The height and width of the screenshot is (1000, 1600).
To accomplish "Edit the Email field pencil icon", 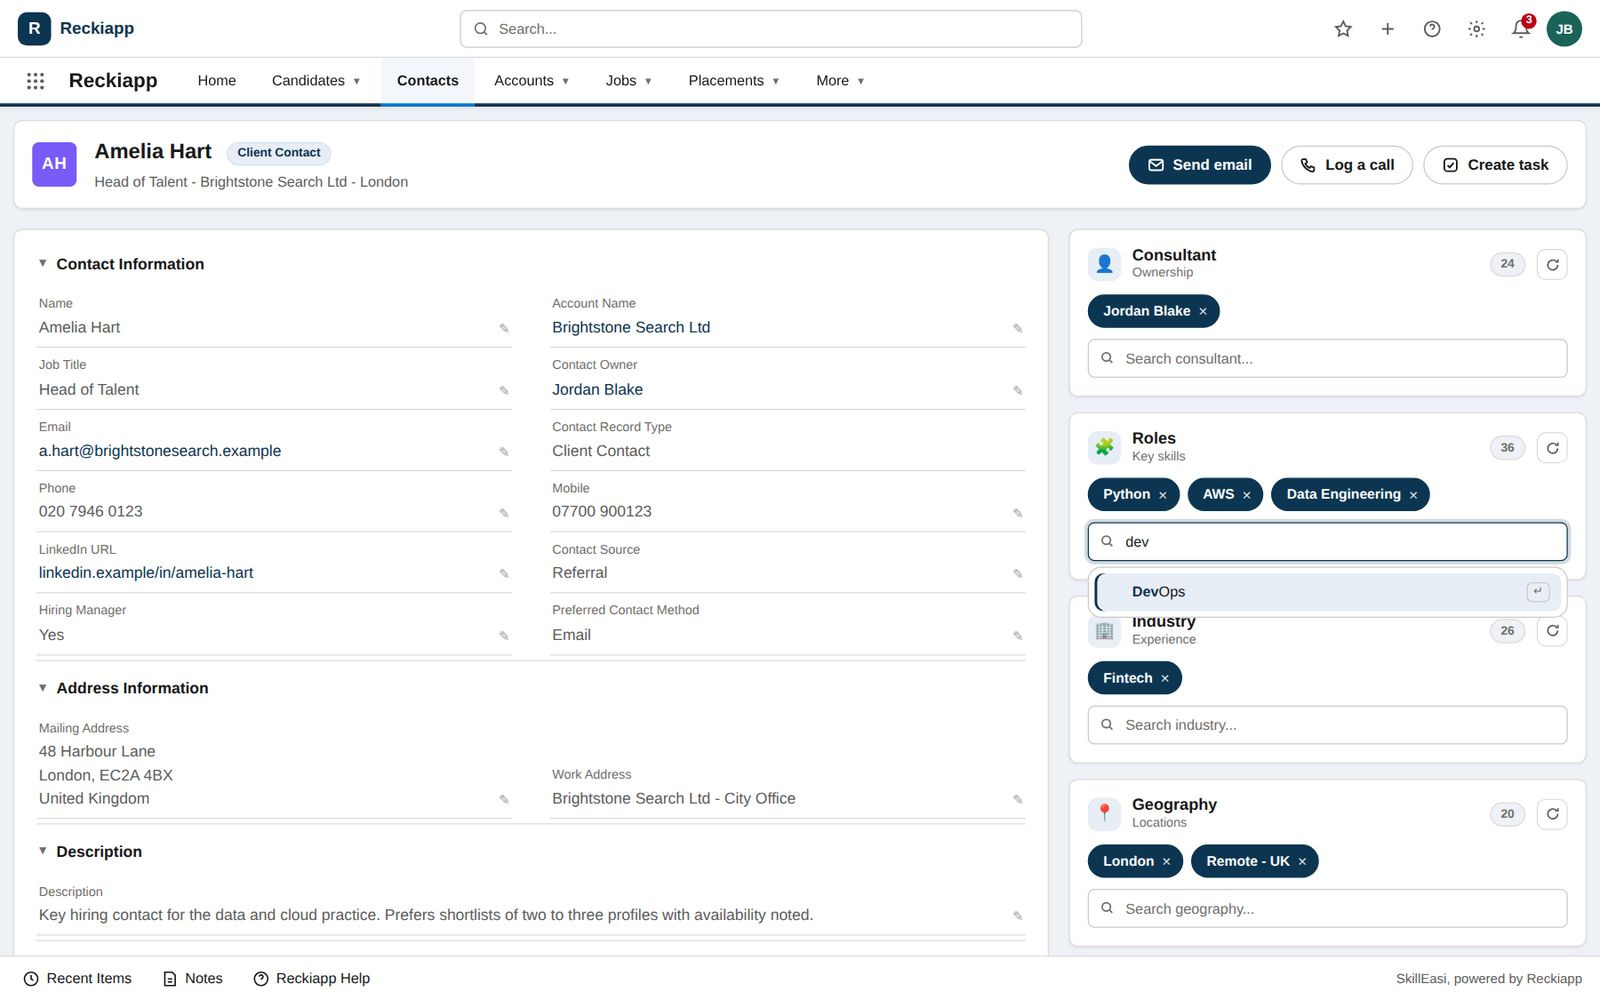I will pyautogui.click(x=504, y=452).
